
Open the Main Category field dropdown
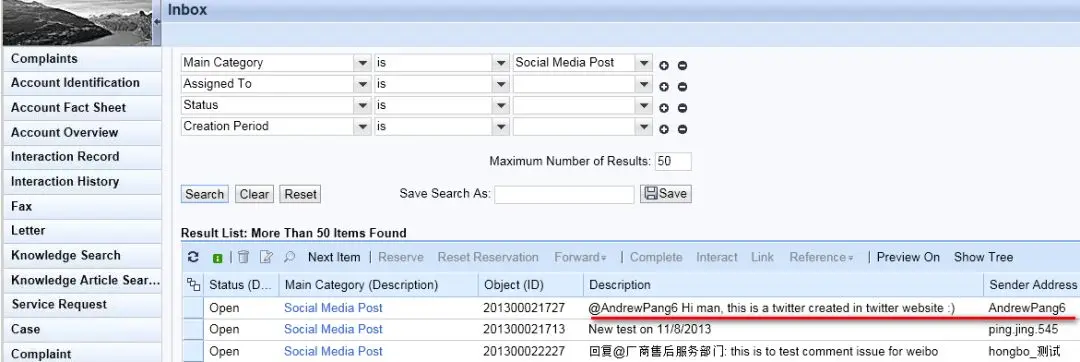coord(363,63)
